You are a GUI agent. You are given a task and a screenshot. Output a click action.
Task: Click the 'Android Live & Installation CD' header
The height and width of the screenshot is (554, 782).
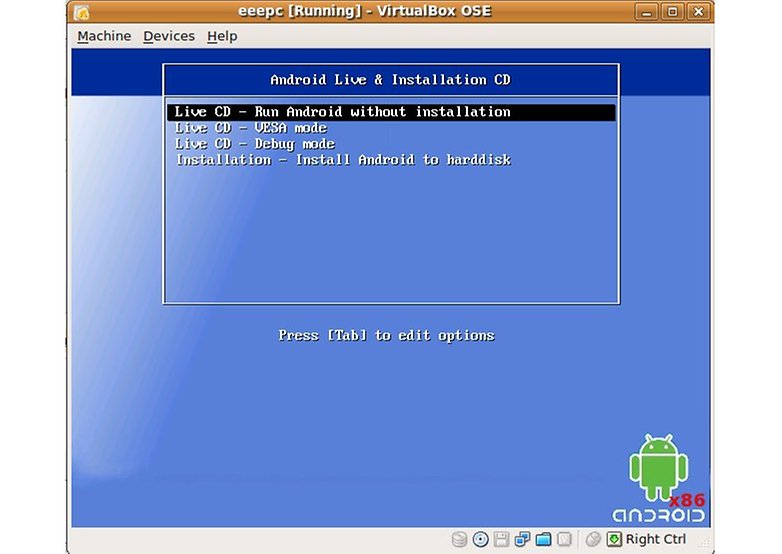click(391, 80)
